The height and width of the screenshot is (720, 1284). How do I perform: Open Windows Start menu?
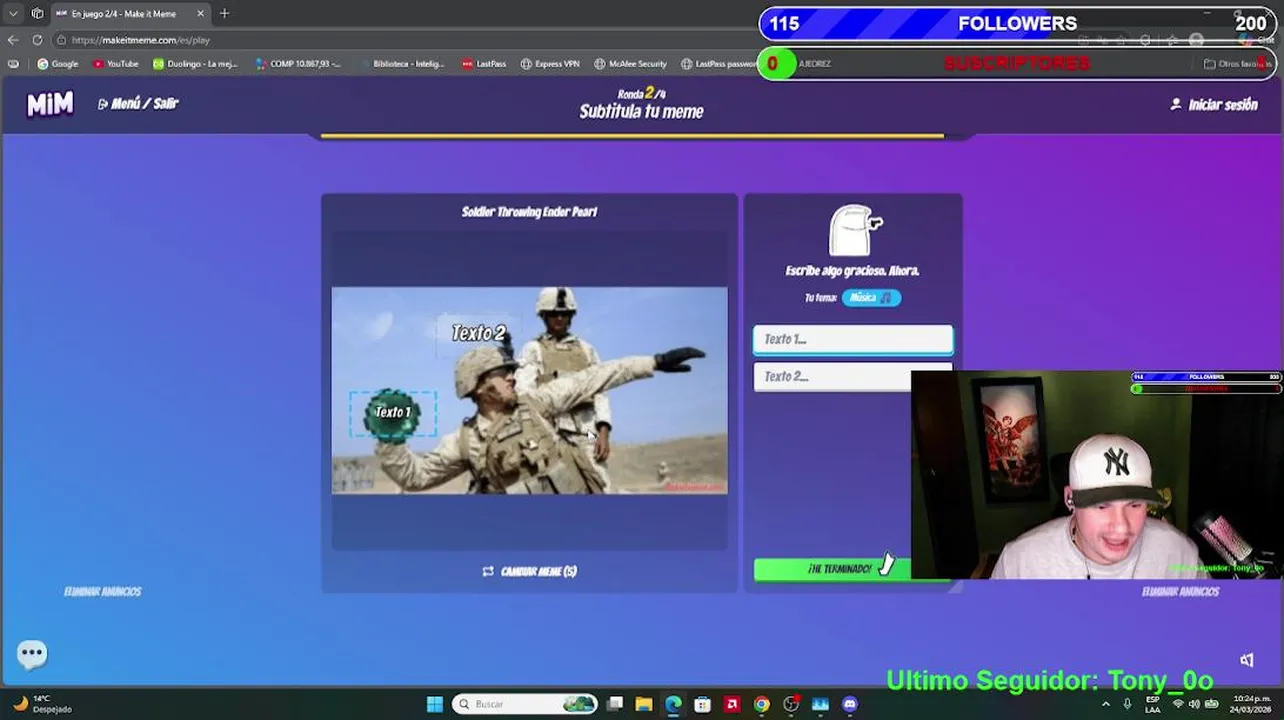coord(435,704)
